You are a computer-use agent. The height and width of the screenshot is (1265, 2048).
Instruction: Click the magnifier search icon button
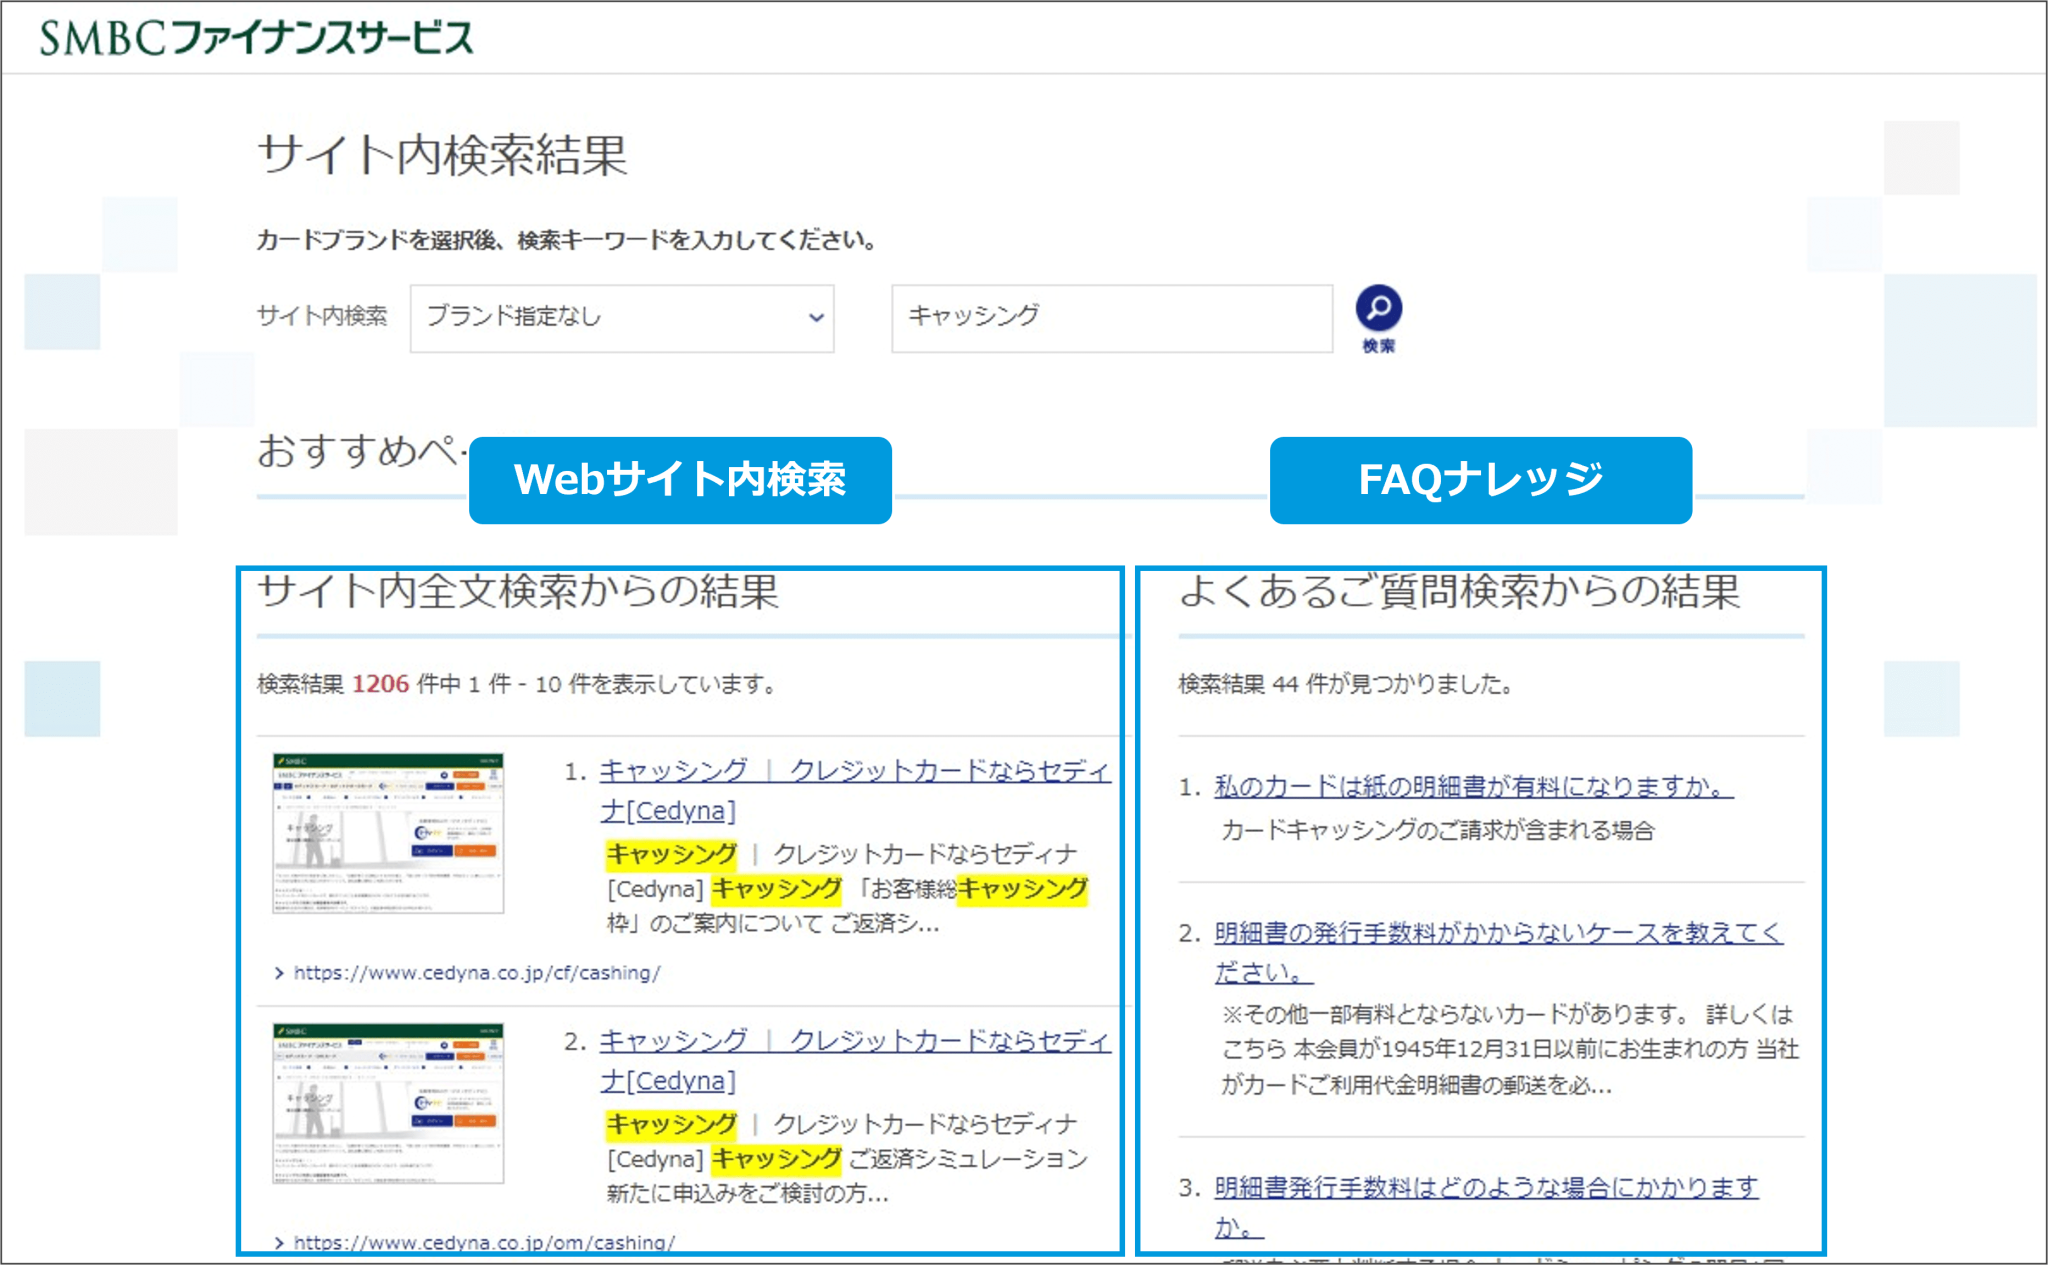(x=1378, y=308)
